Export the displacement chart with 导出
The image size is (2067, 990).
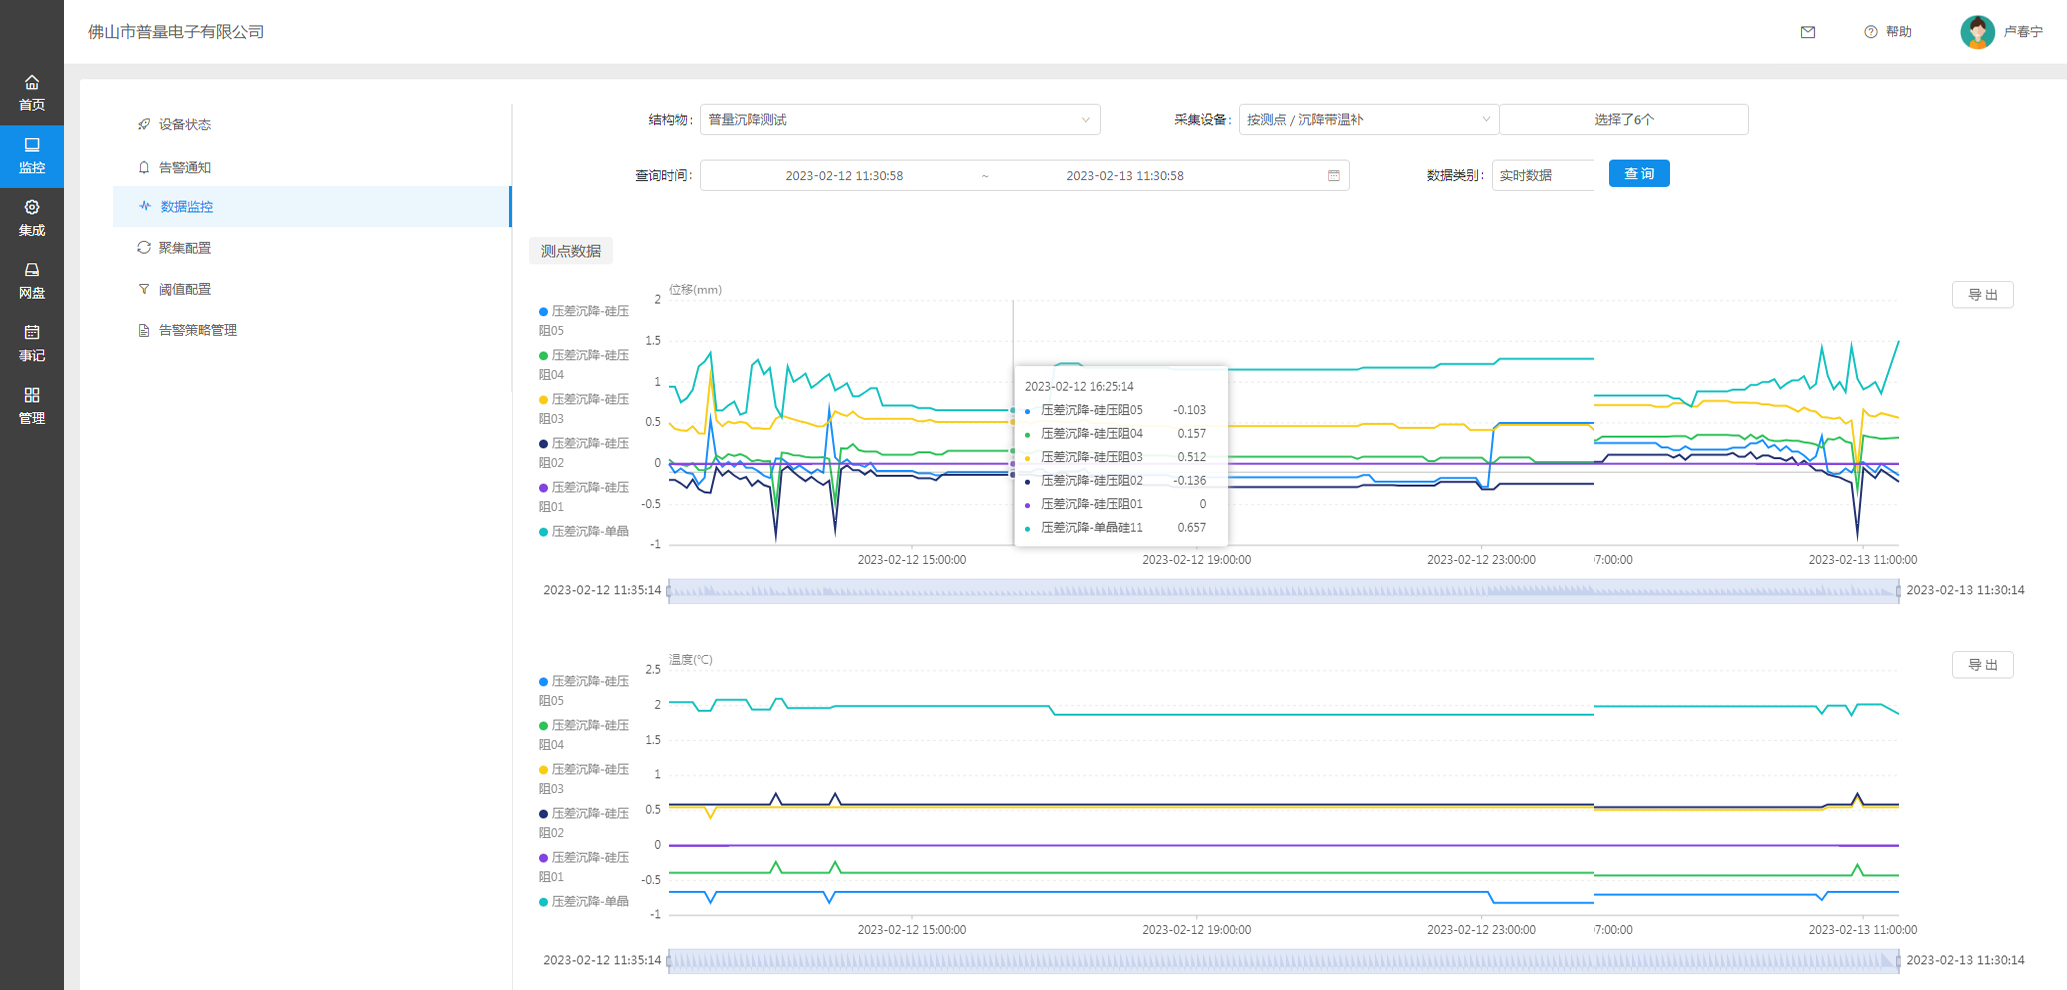click(1982, 295)
